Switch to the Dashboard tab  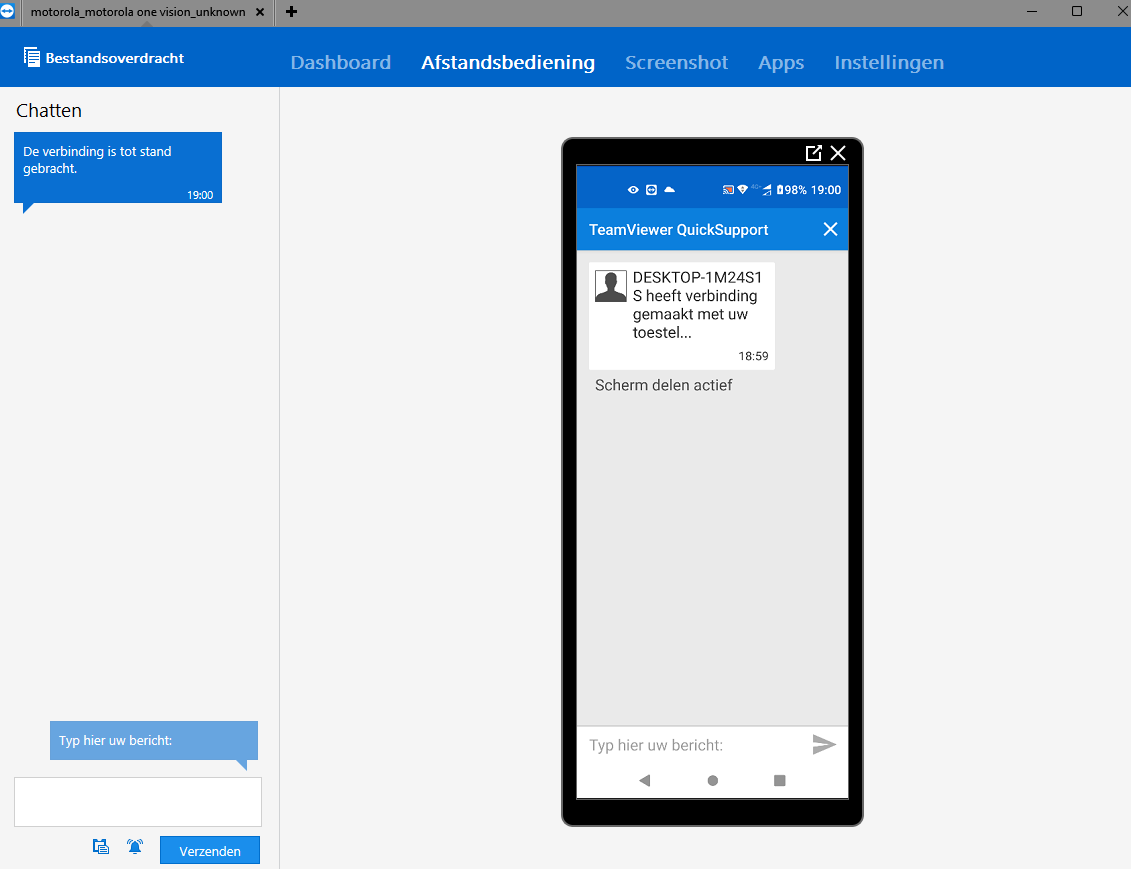(x=340, y=62)
